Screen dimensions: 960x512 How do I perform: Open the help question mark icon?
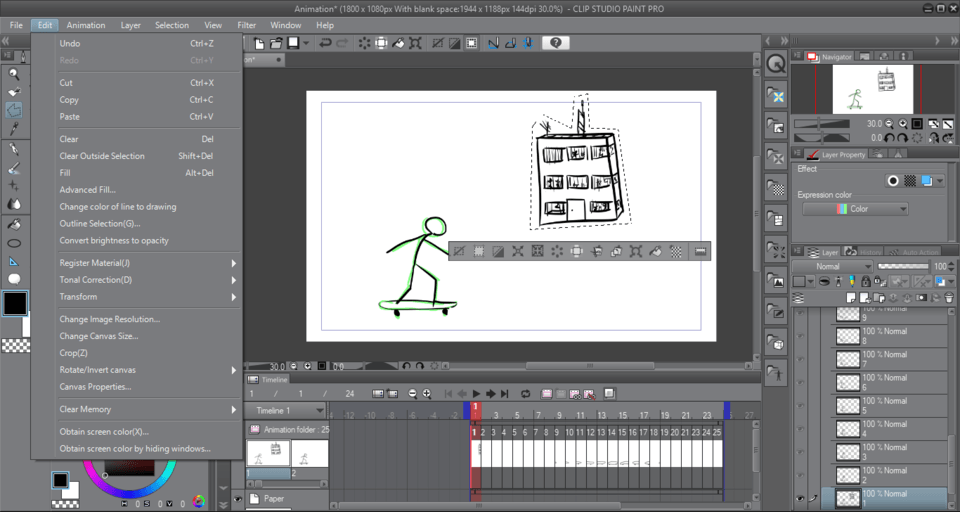click(556, 43)
